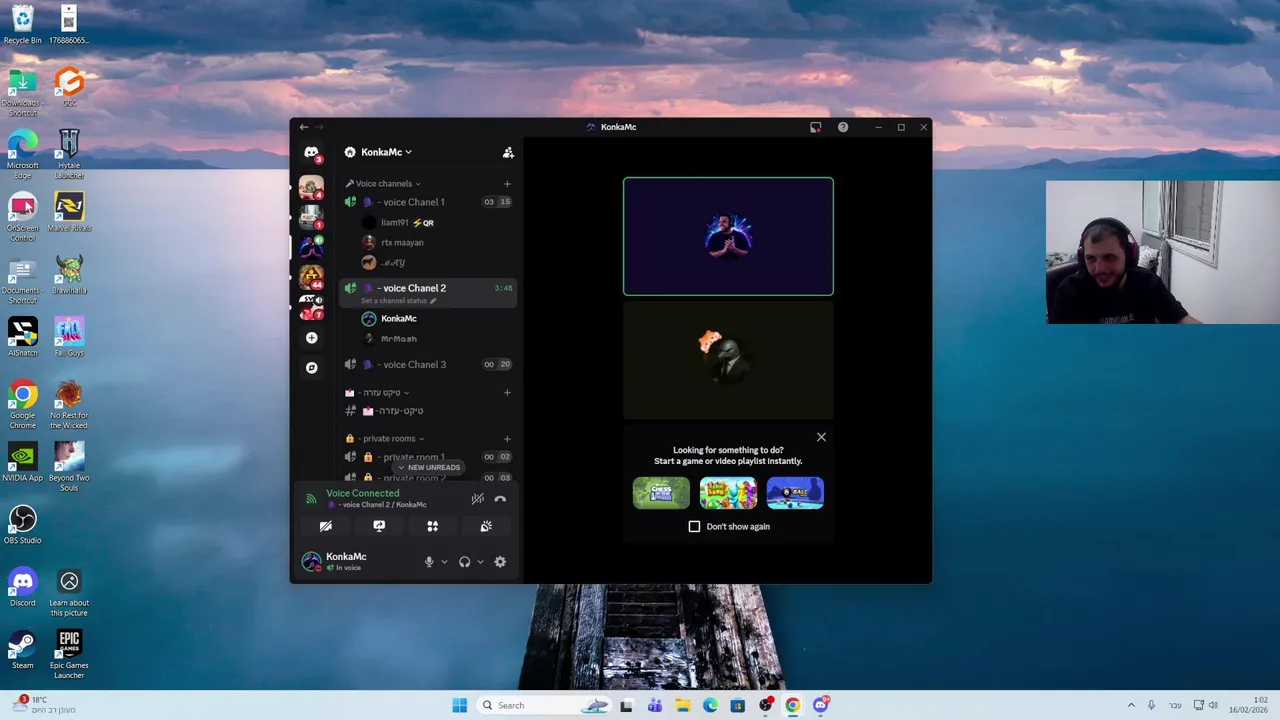The height and width of the screenshot is (720, 1280).
Task: Collapse the טיקט עזרה category
Action: (377, 393)
